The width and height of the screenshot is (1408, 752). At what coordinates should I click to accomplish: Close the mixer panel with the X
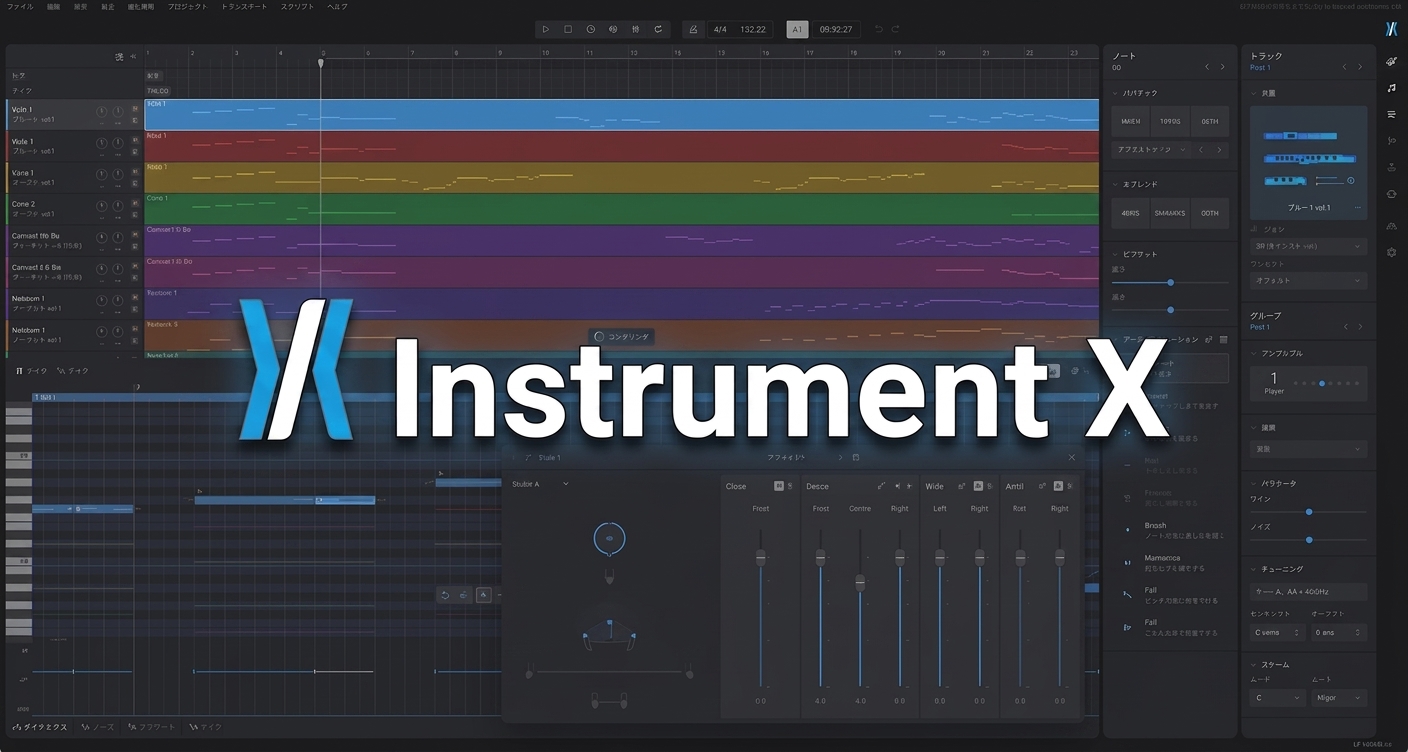1071,457
